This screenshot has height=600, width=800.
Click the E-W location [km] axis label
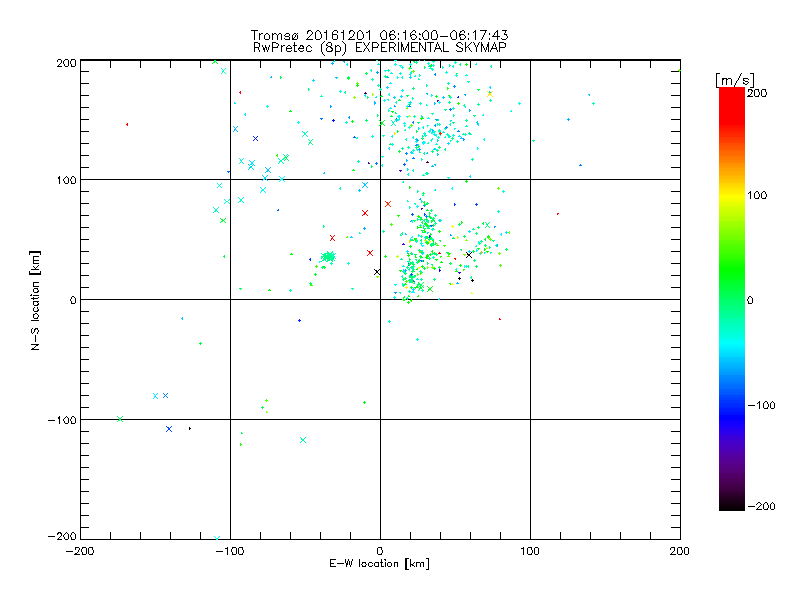coord(379,564)
